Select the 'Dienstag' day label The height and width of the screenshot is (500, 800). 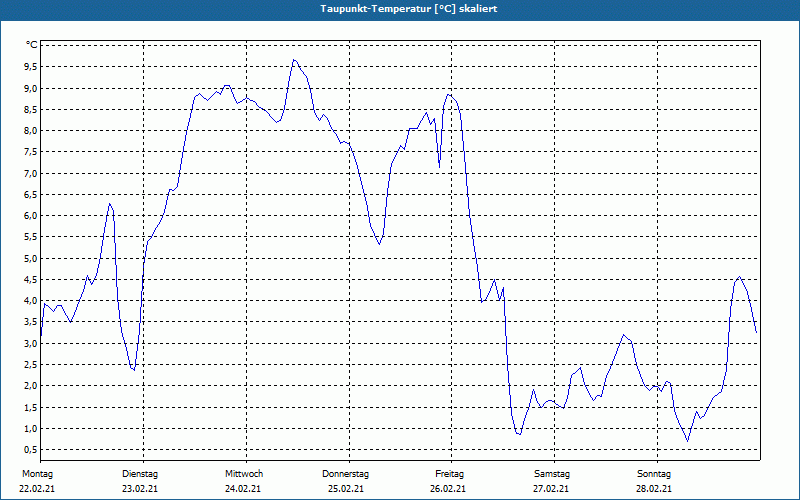(x=140, y=474)
